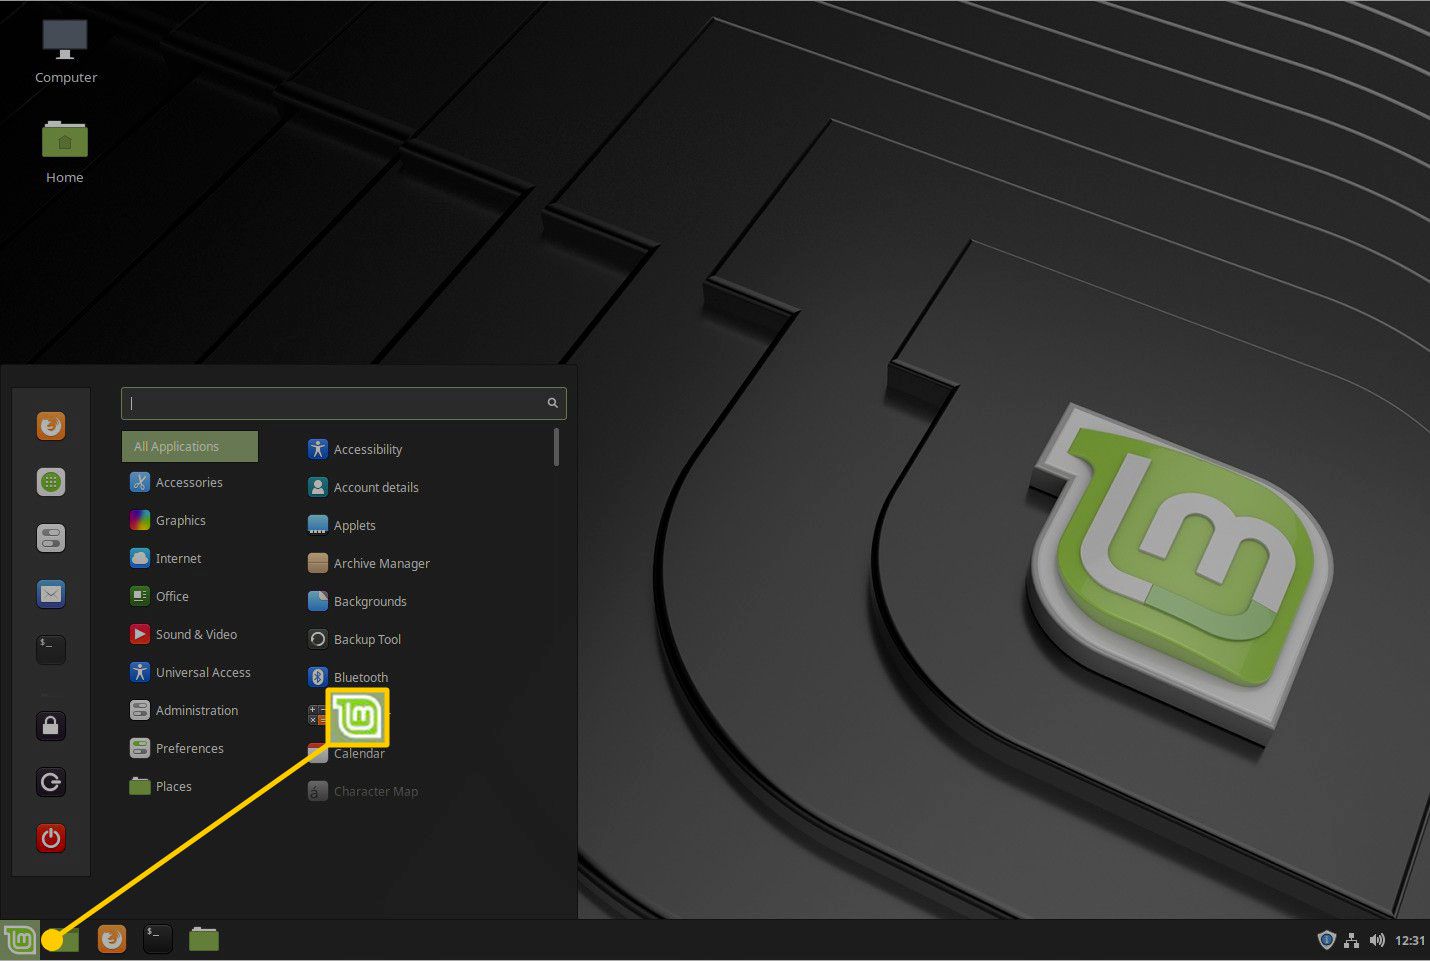The width and height of the screenshot is (1430, 961).
Task: Select the Sound & Video category
Action: 190,634
